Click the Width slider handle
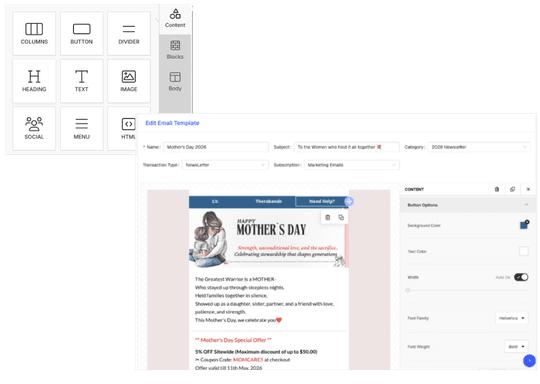The width and height of the screenshot is (540, 384). coord(408,290)
